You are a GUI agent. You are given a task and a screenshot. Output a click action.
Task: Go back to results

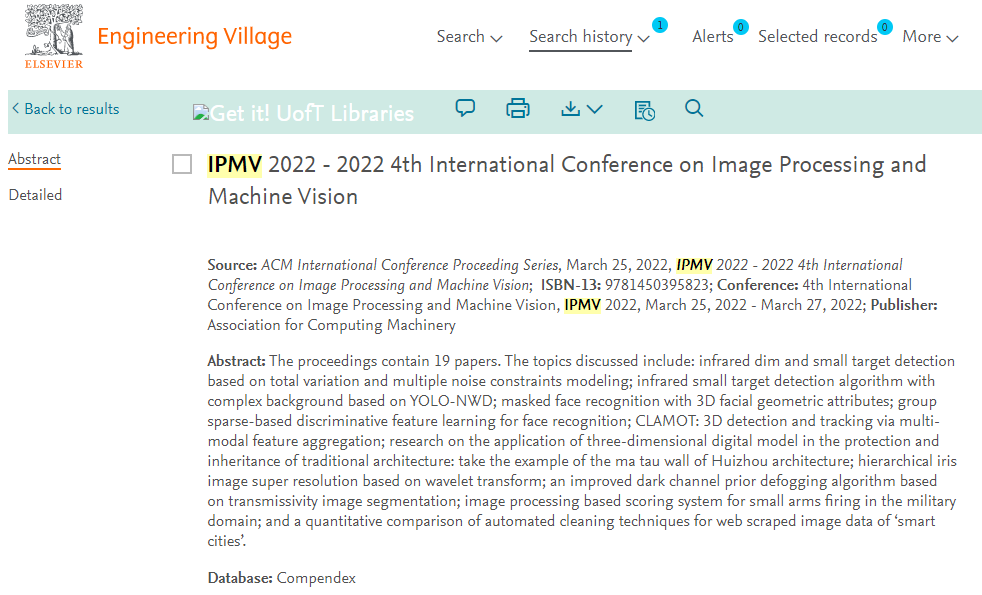[66, 109]
